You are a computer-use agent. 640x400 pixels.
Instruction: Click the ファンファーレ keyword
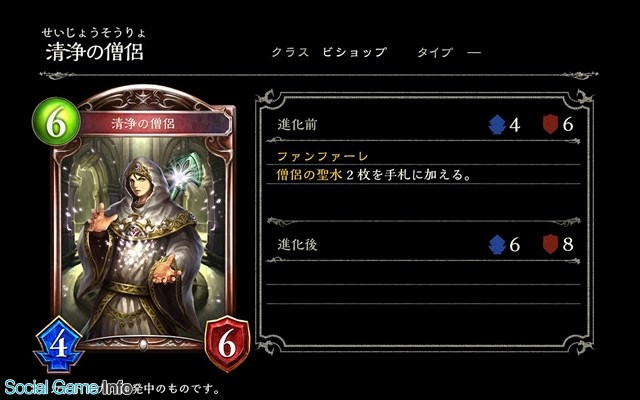coord(322,156)
